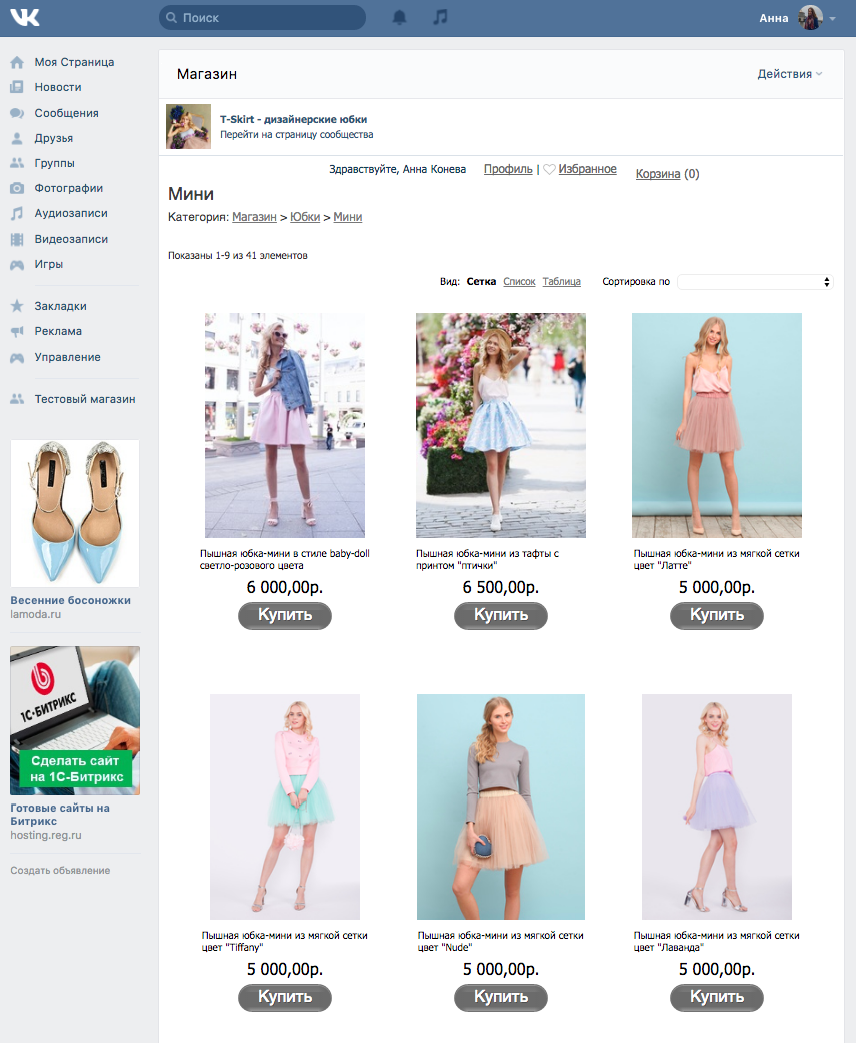
Task: Open Новости in the left menu
Action: point(58,87)
